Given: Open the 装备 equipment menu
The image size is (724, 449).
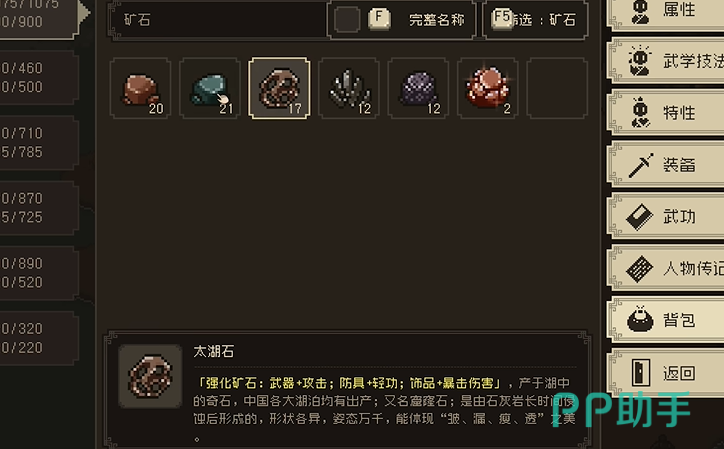Looking at the screenshot, I should click(667, 165).
